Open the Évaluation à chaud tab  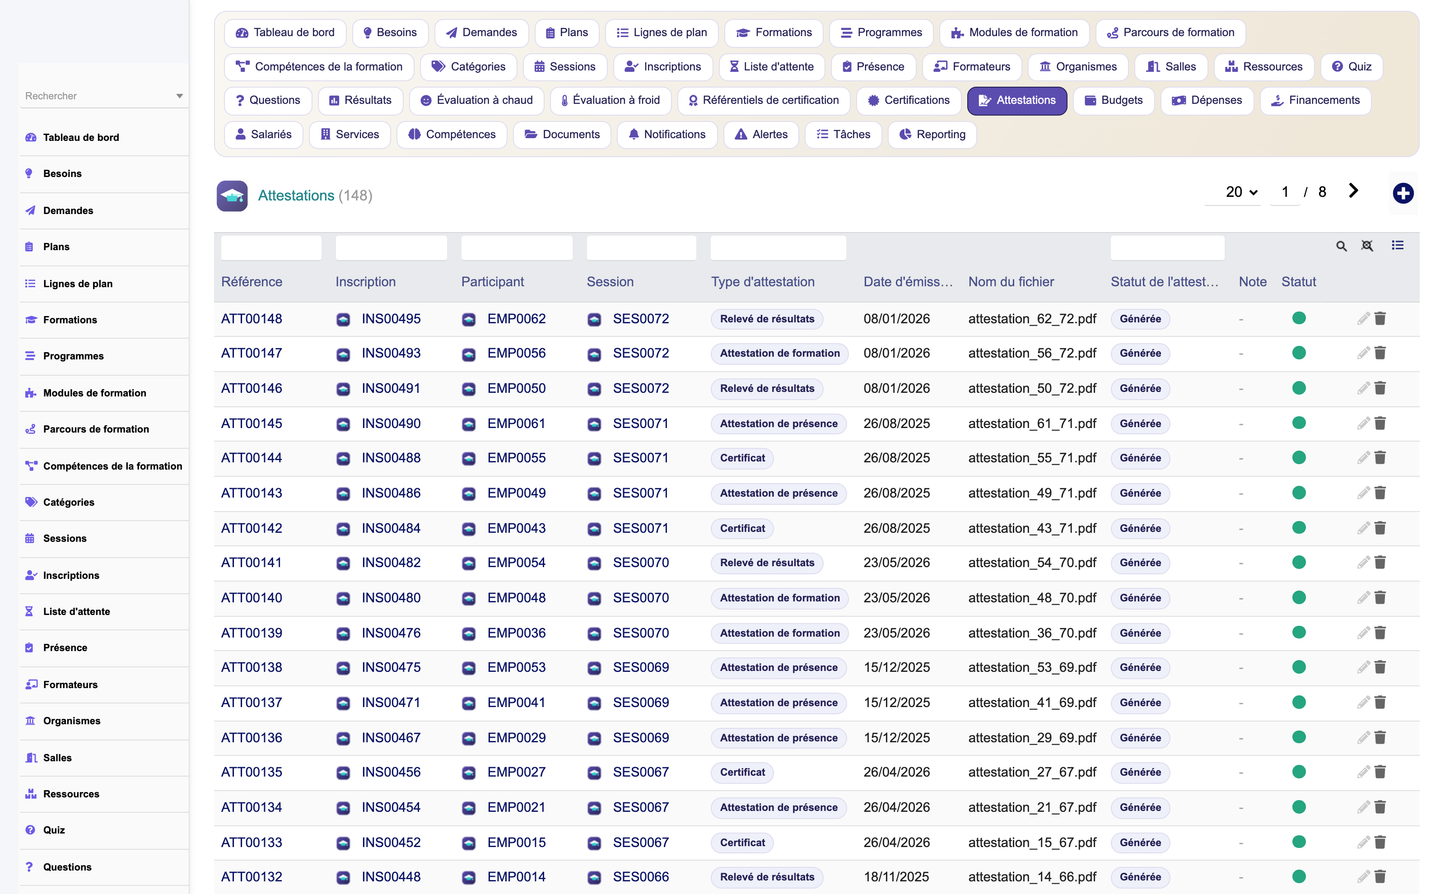pos(476,100)
